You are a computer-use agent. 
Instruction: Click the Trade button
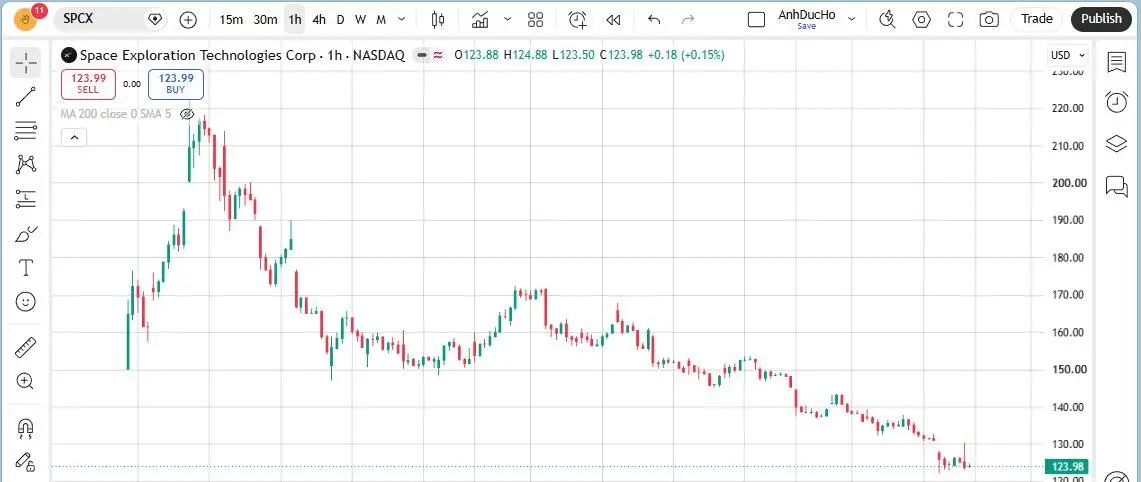pyautogui.click(x=1037, y=19)
